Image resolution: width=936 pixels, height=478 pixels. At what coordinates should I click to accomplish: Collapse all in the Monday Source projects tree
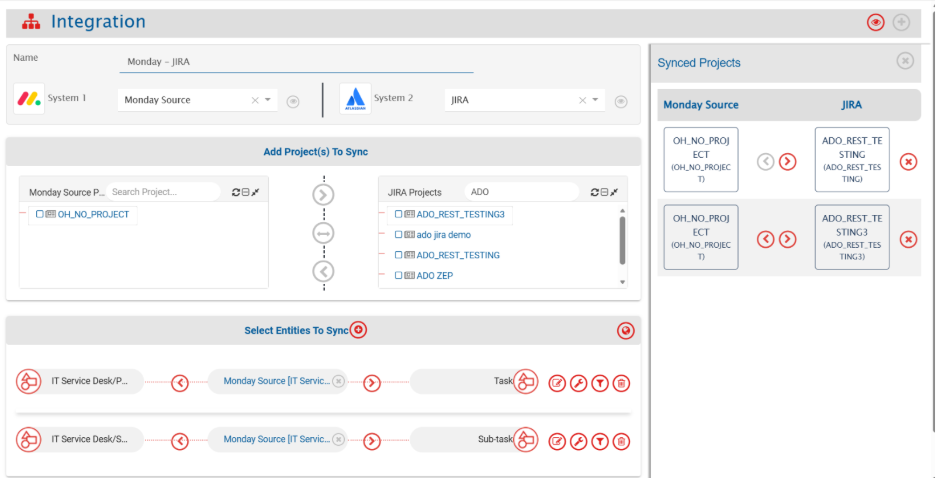pyautogui.click(x=246, y=192)
